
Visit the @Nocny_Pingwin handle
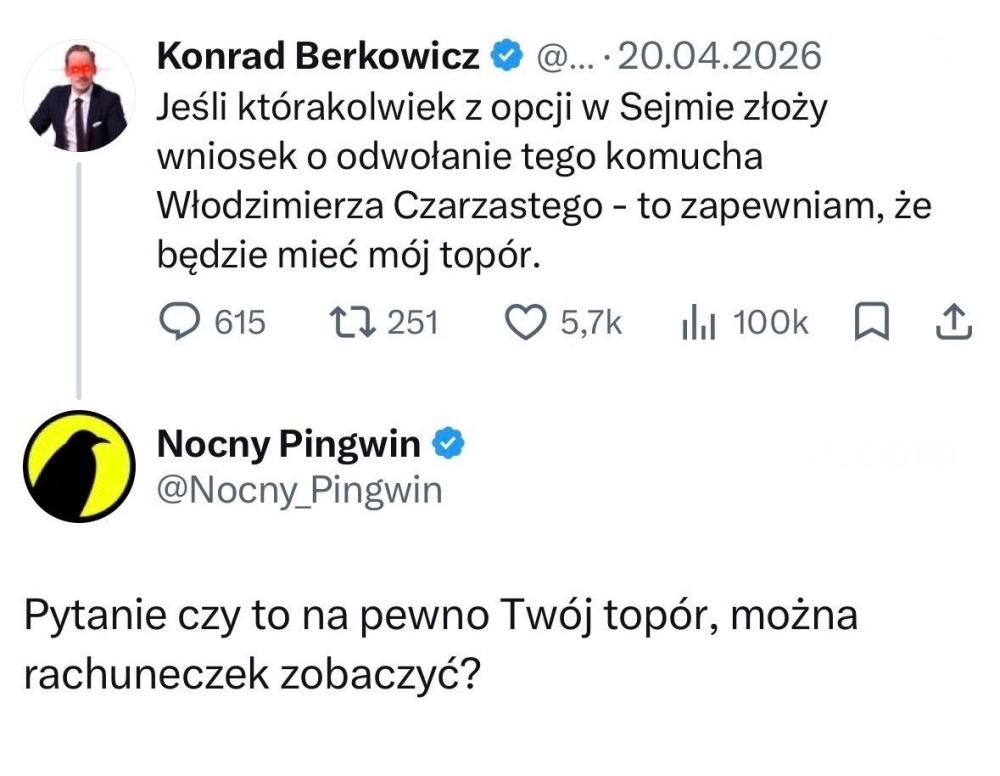tap(299, 490)
